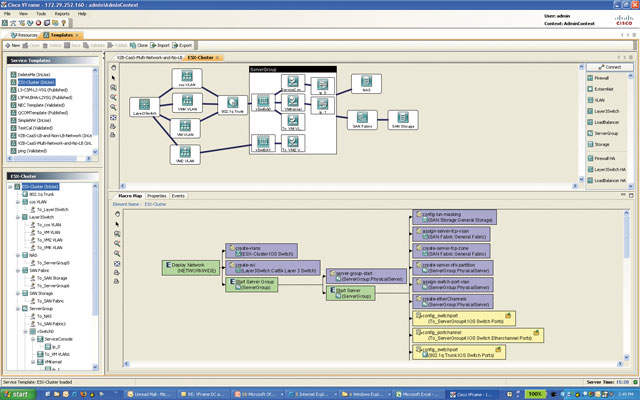The height and width of the screenshot is (400, 640).
Task: Pick the Firewall HA element from palette
Action: coord(601,158)
